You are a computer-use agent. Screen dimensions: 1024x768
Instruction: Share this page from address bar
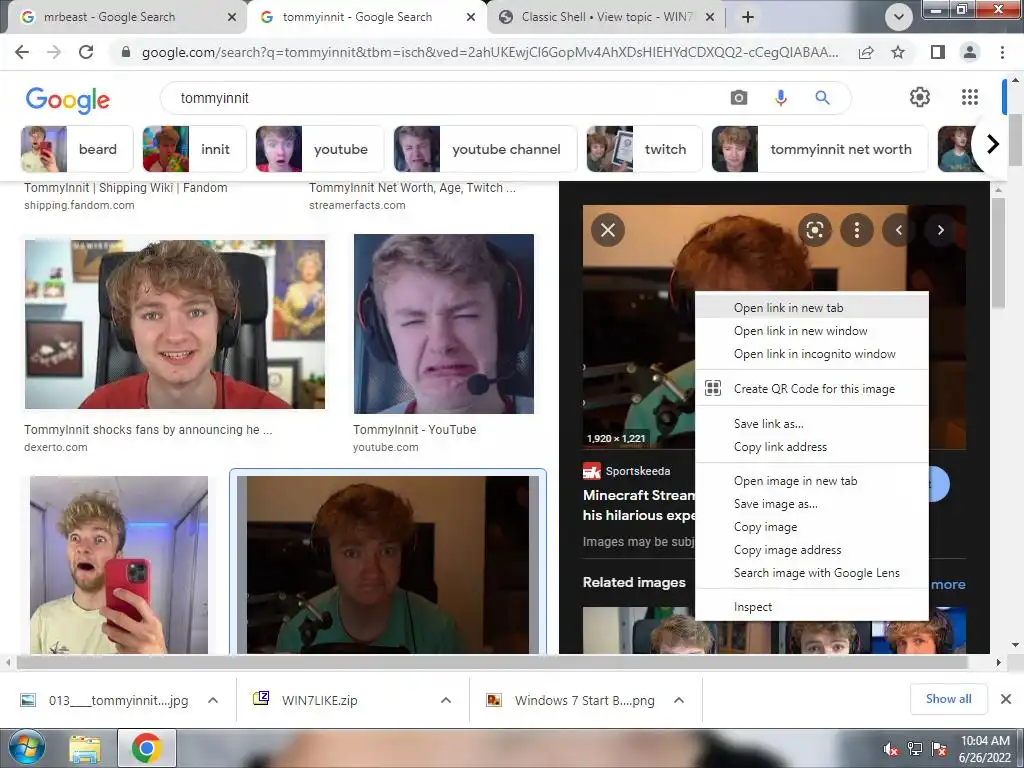tap(866, 52)
